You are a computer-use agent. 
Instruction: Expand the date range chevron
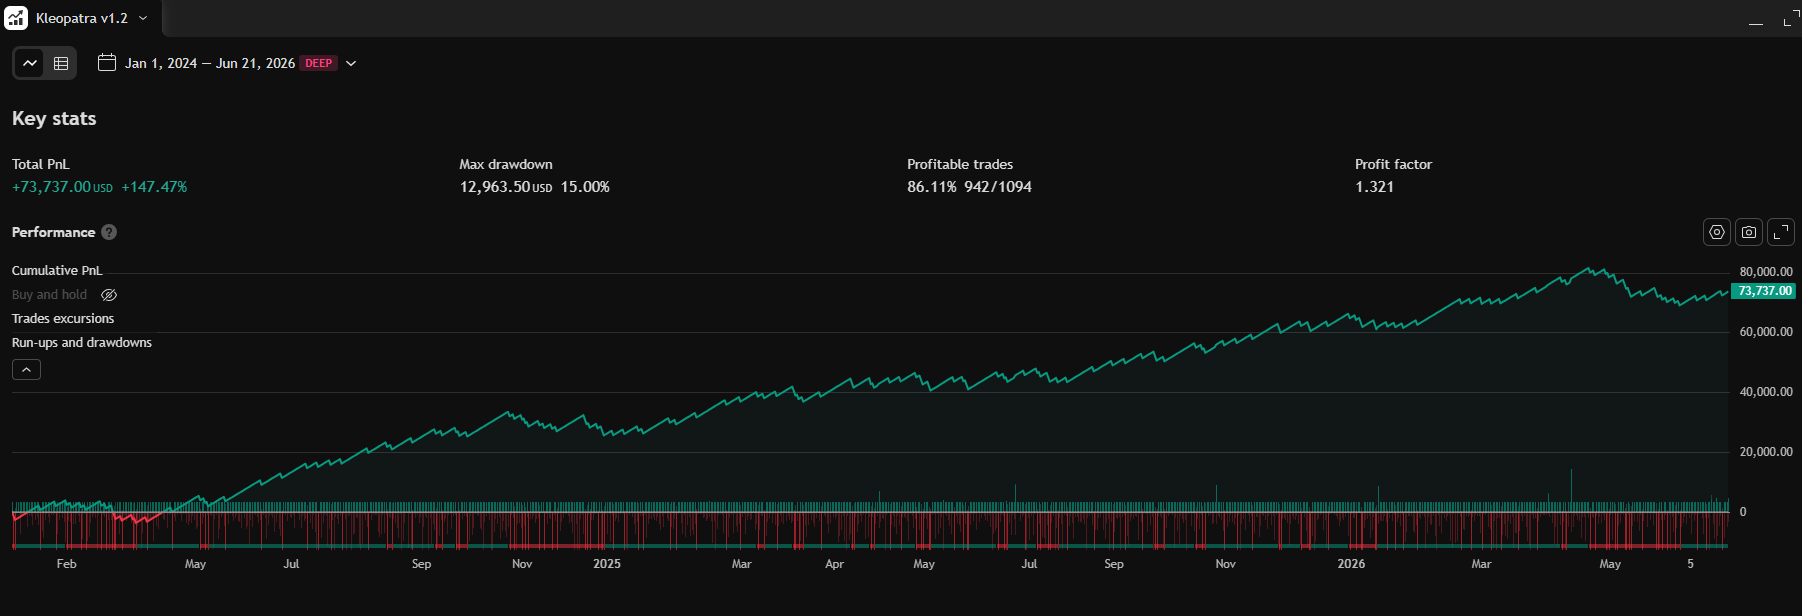coord(351,63)
